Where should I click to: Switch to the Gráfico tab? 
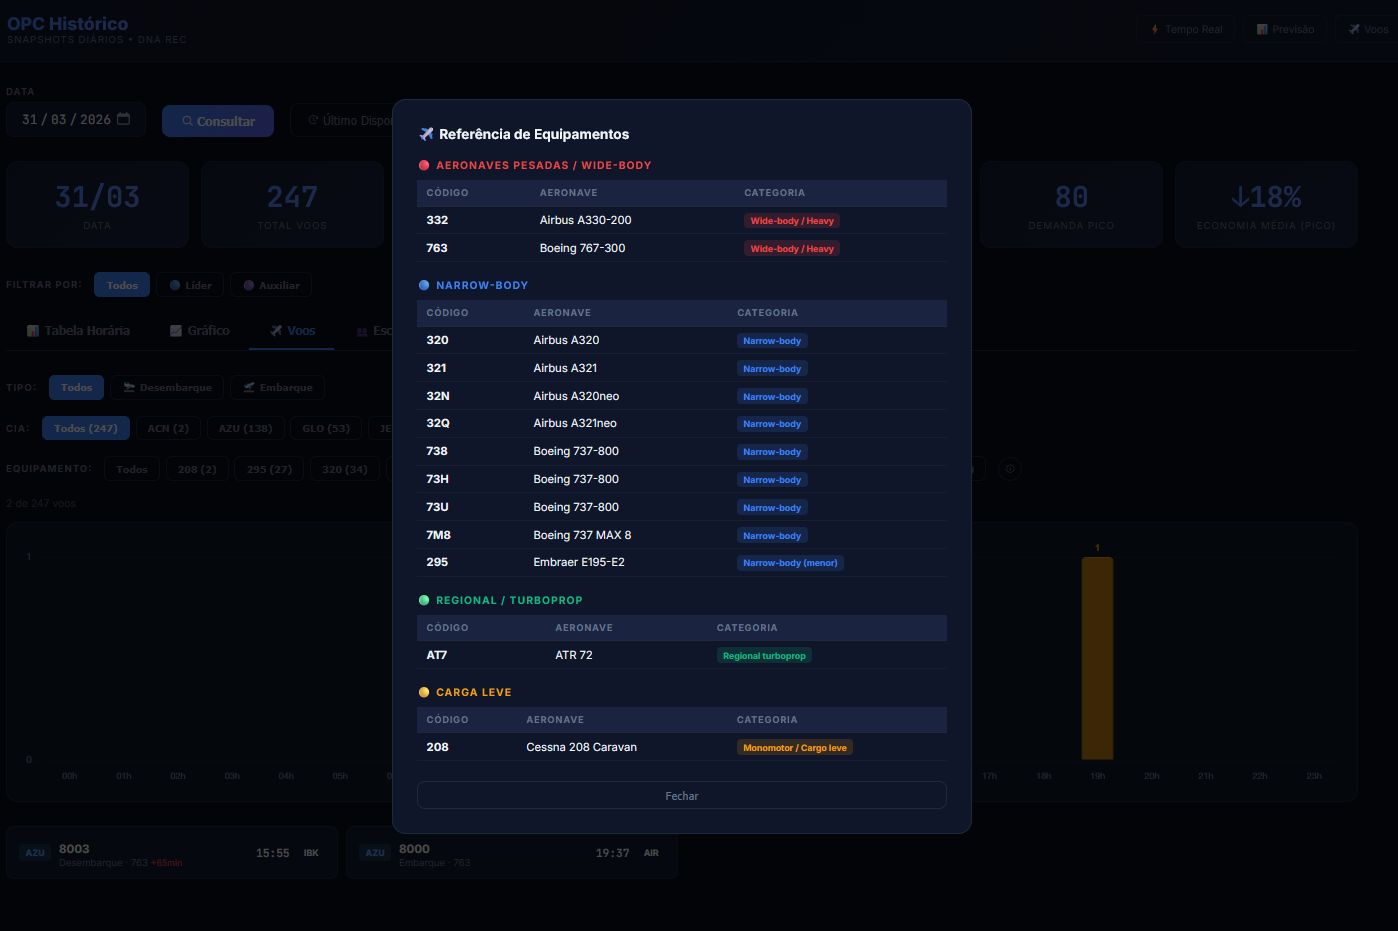pyautogui.click(x=199, y=330)
